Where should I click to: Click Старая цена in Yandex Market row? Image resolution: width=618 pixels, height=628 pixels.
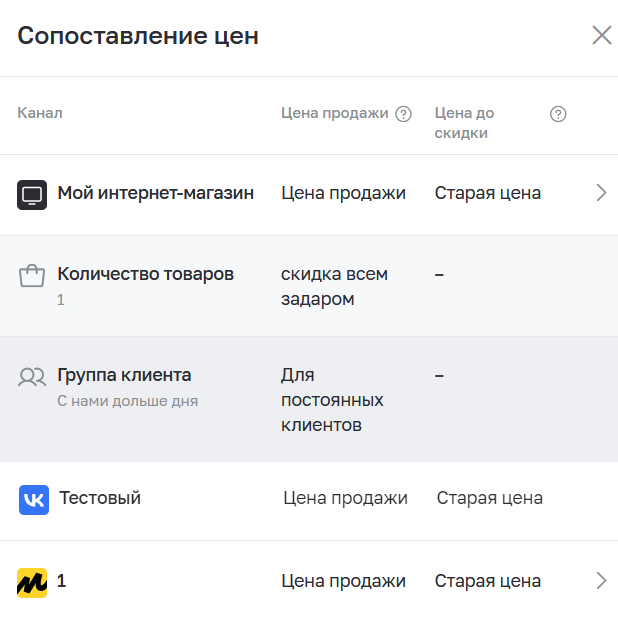[487, 581]
